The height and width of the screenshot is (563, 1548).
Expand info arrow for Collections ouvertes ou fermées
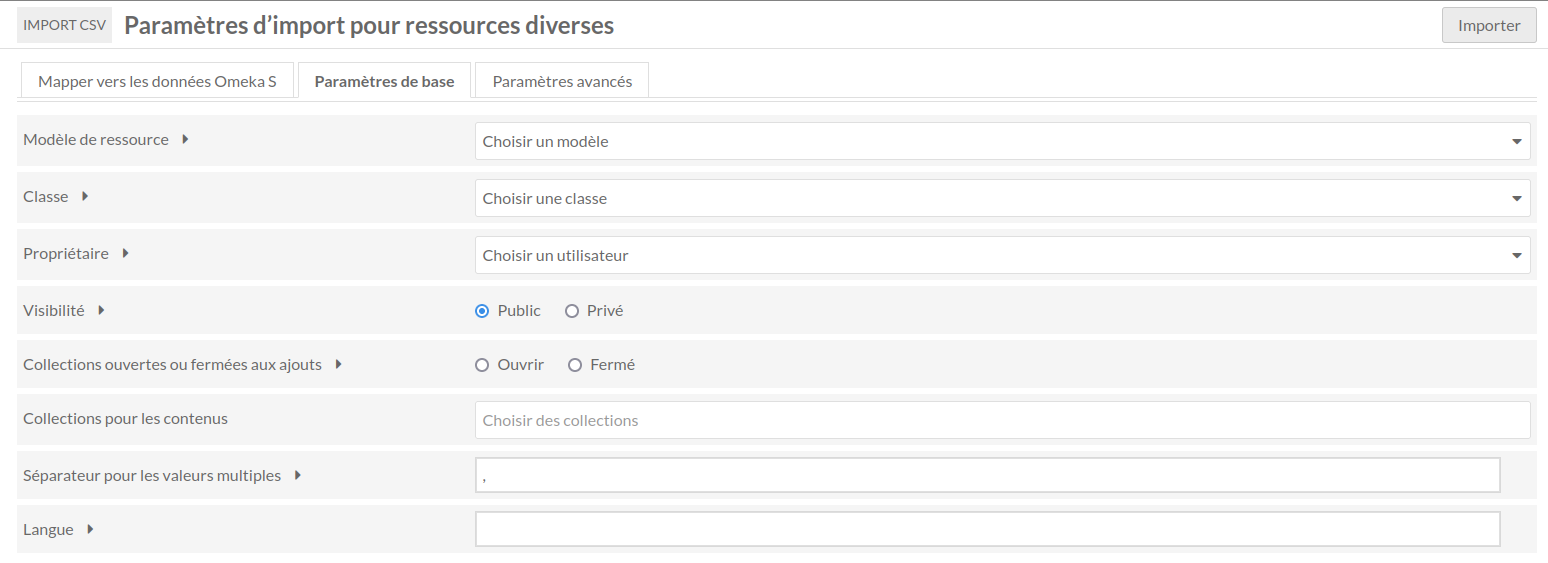[x=339, y=365]
